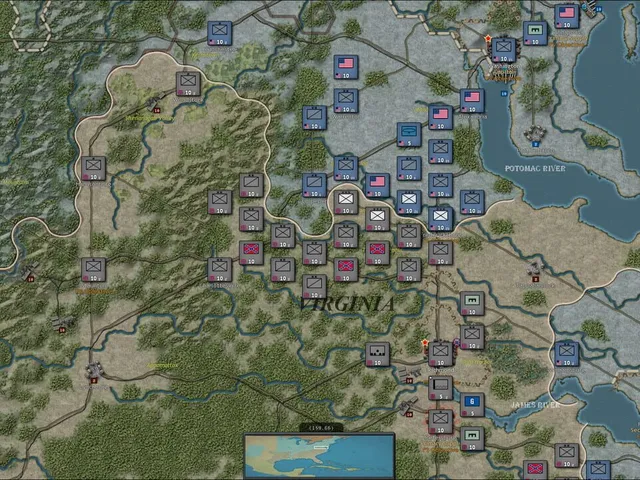
Task: Select the lone Union infantry at map's top-left road
Action: [x=220, y=33]
